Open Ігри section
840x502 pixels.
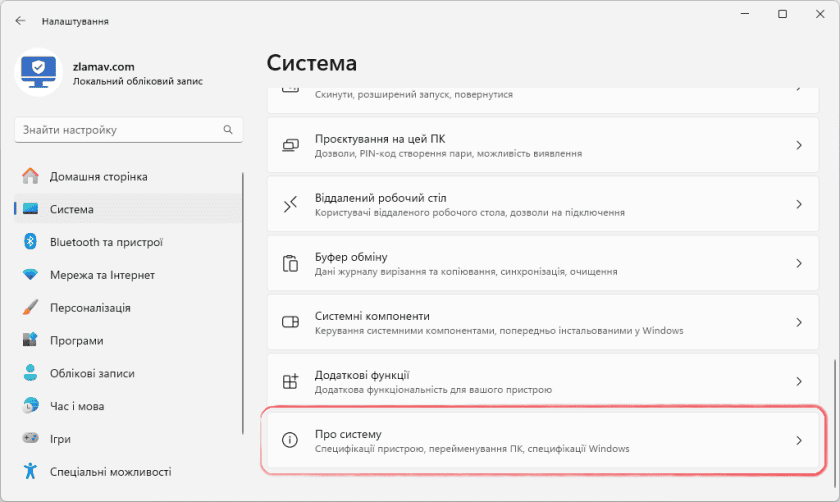[x=128, y=438]
